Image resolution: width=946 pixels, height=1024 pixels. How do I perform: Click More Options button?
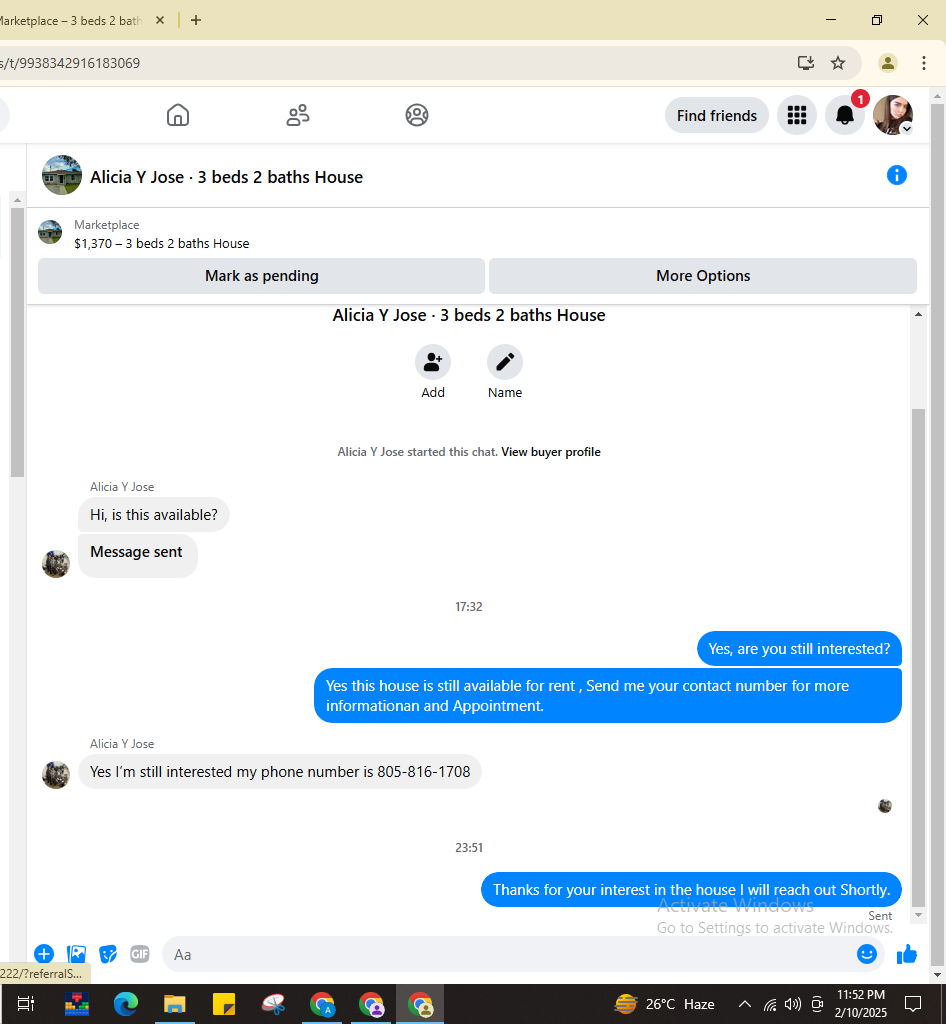pos(702,276)
